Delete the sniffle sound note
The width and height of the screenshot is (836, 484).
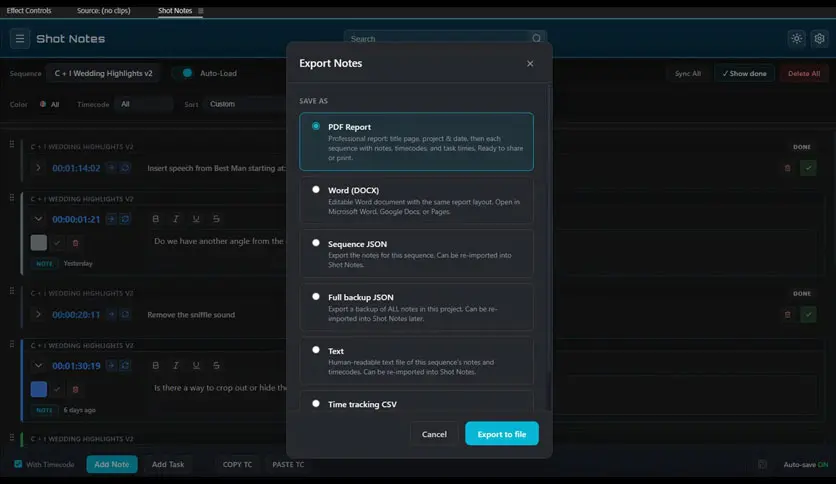pos(787,314)
